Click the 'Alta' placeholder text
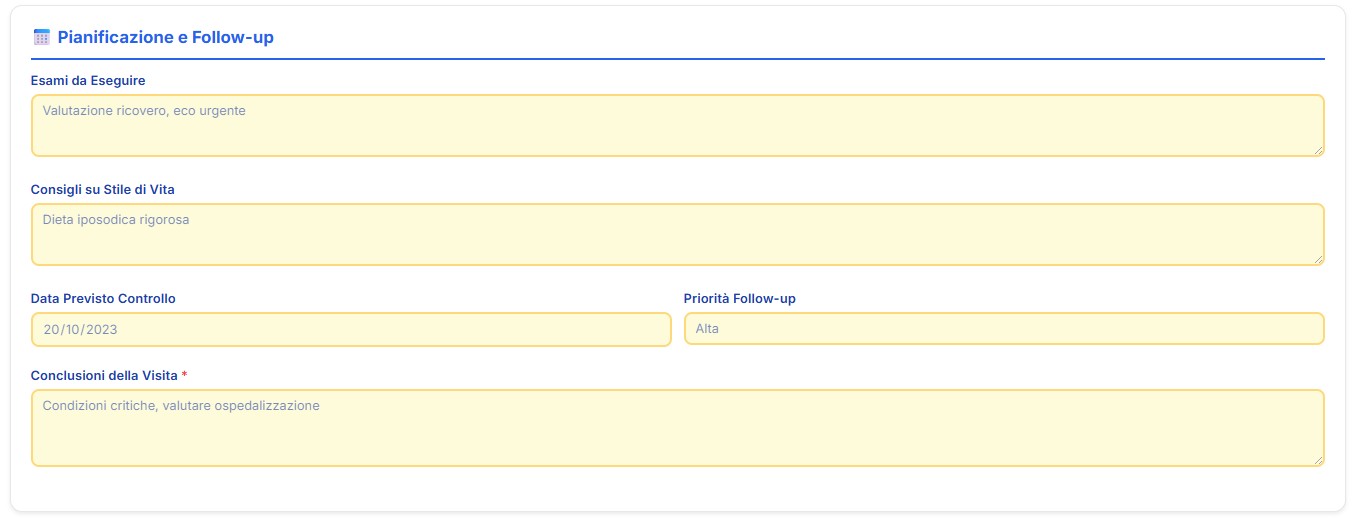This screenshot has height=523, width=1357. point(707,329)
